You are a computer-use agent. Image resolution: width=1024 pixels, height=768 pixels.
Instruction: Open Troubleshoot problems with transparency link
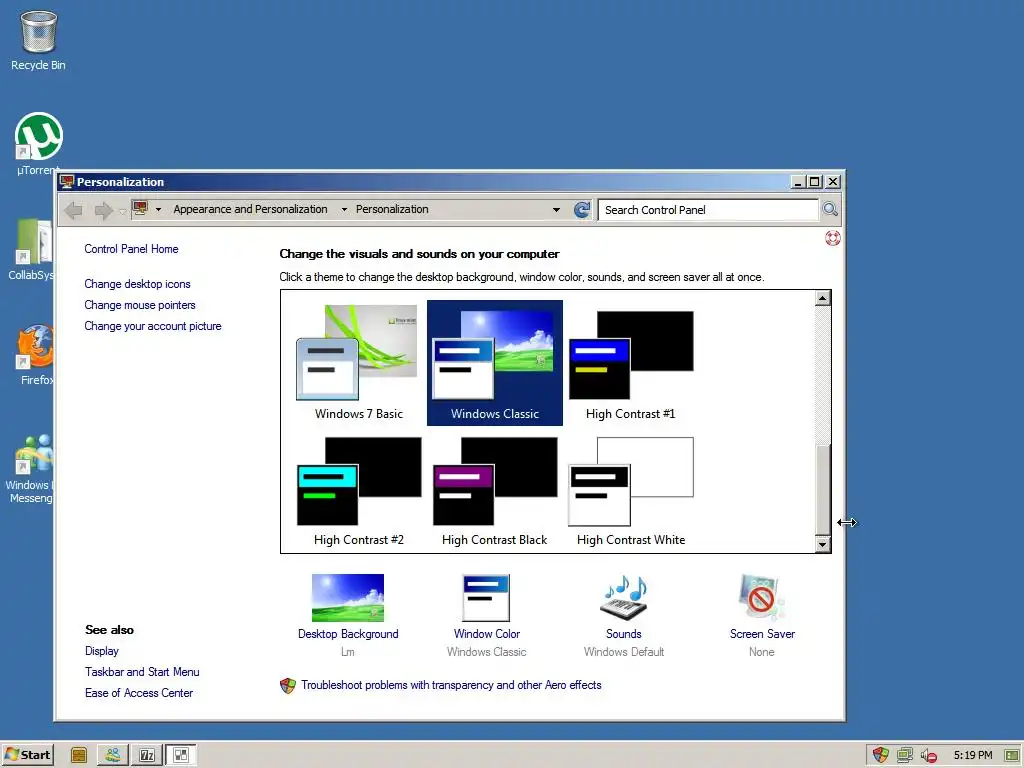[x=451, y=685]
